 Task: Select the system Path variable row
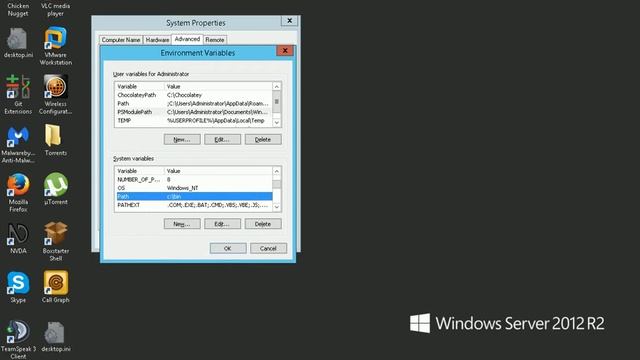194,196
